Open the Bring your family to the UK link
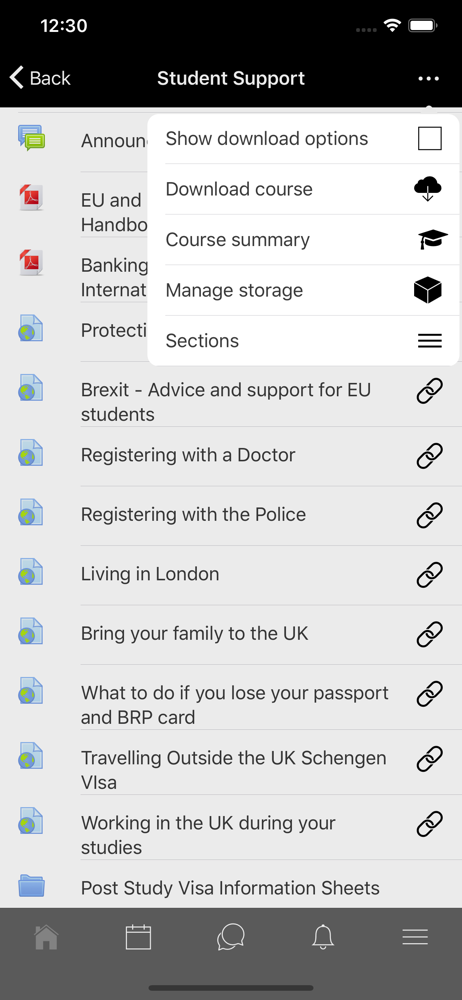Viewport: 462px width, 1000px height. (x=195, y=633)
